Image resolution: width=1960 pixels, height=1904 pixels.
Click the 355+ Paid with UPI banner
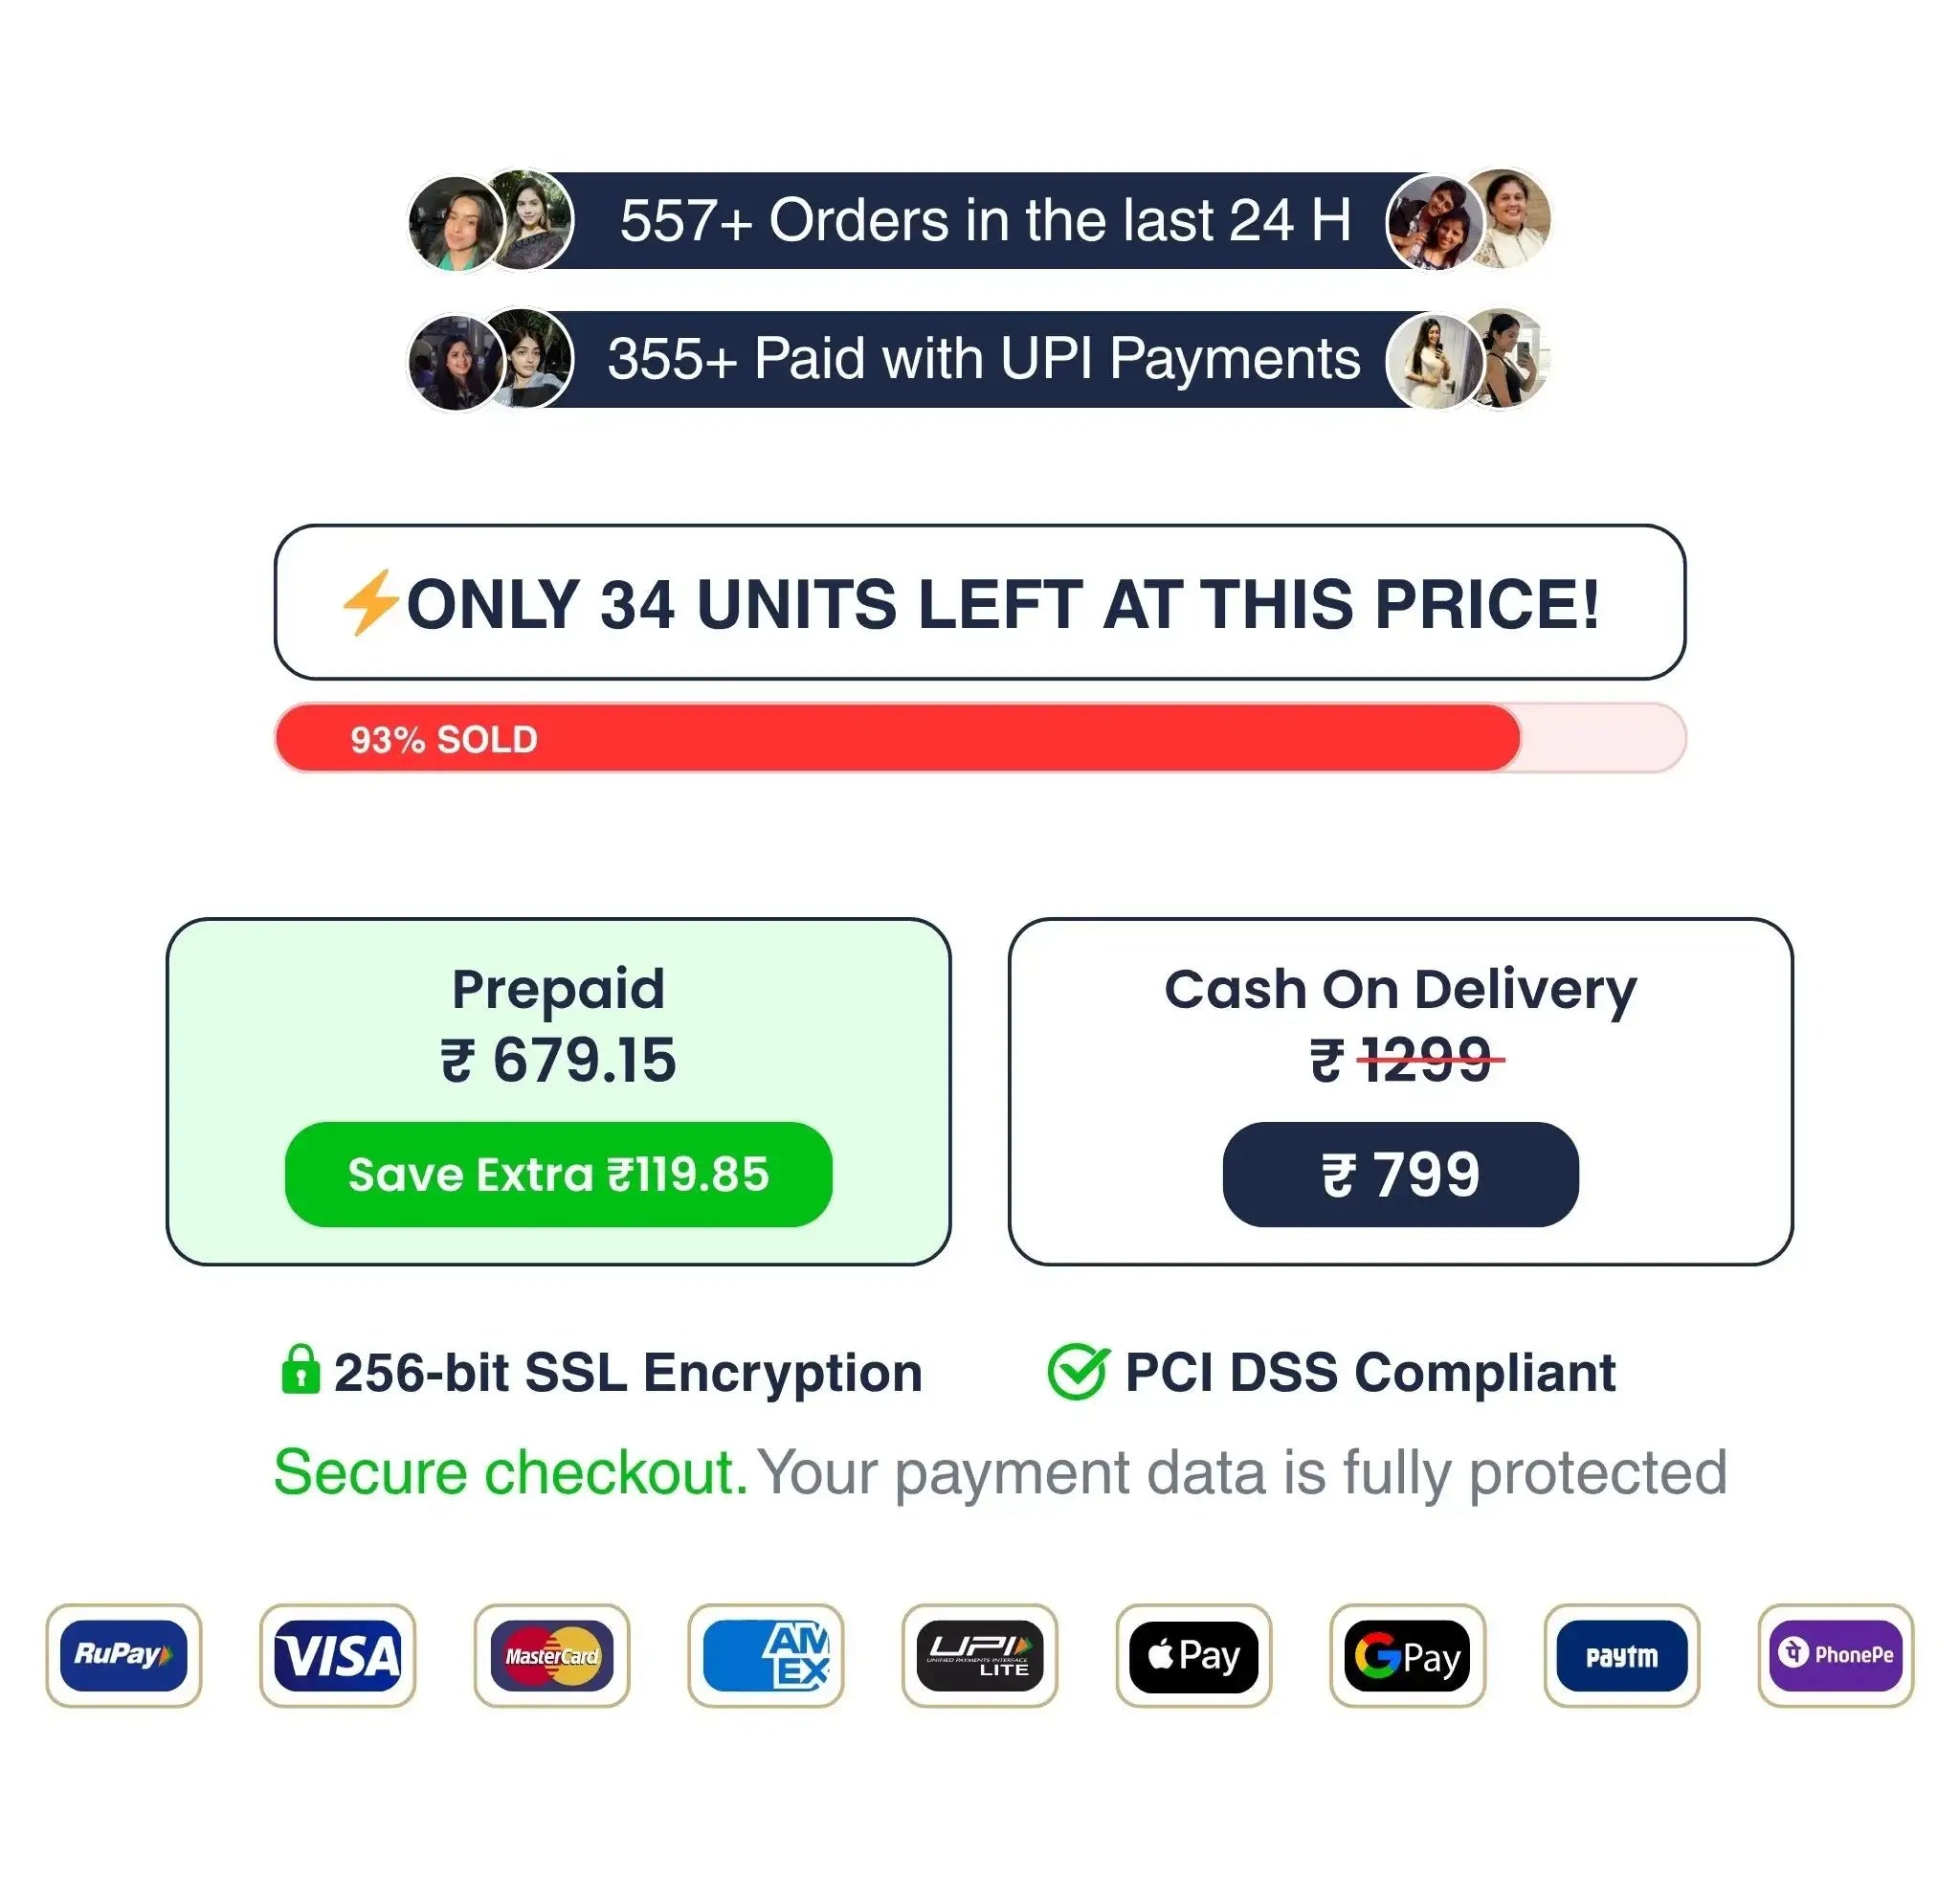[980, 359]
